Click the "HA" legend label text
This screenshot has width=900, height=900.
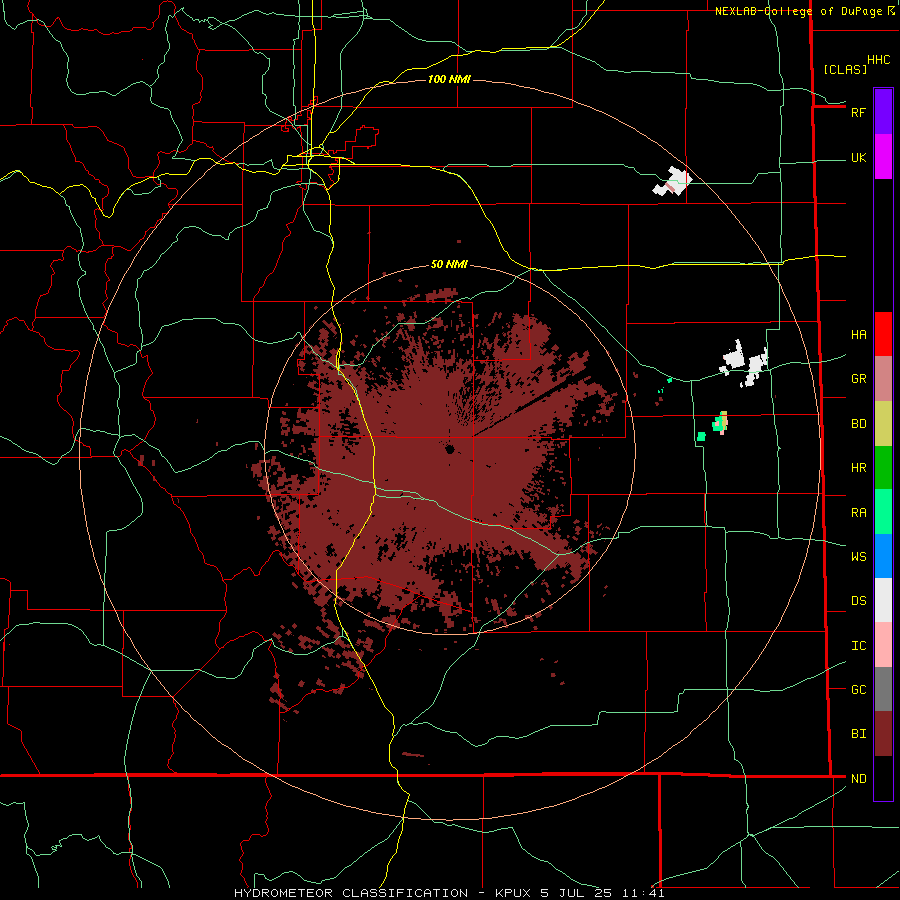858,335
